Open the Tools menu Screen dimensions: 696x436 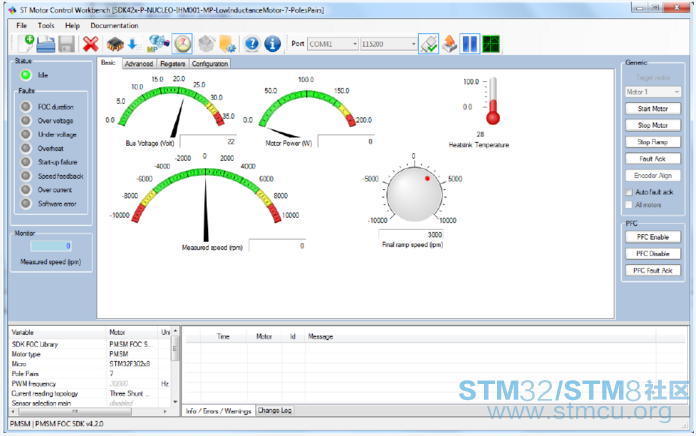(46, 25)
